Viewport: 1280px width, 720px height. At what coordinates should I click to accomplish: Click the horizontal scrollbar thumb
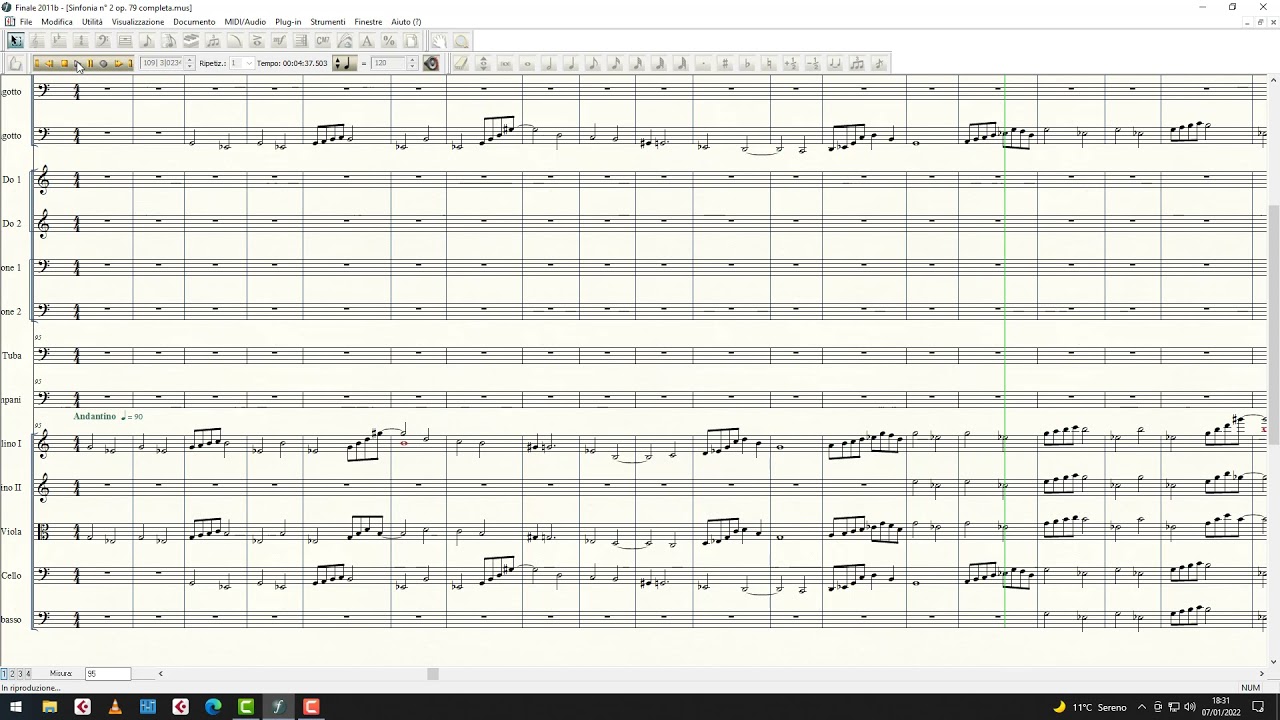[433, 674]
